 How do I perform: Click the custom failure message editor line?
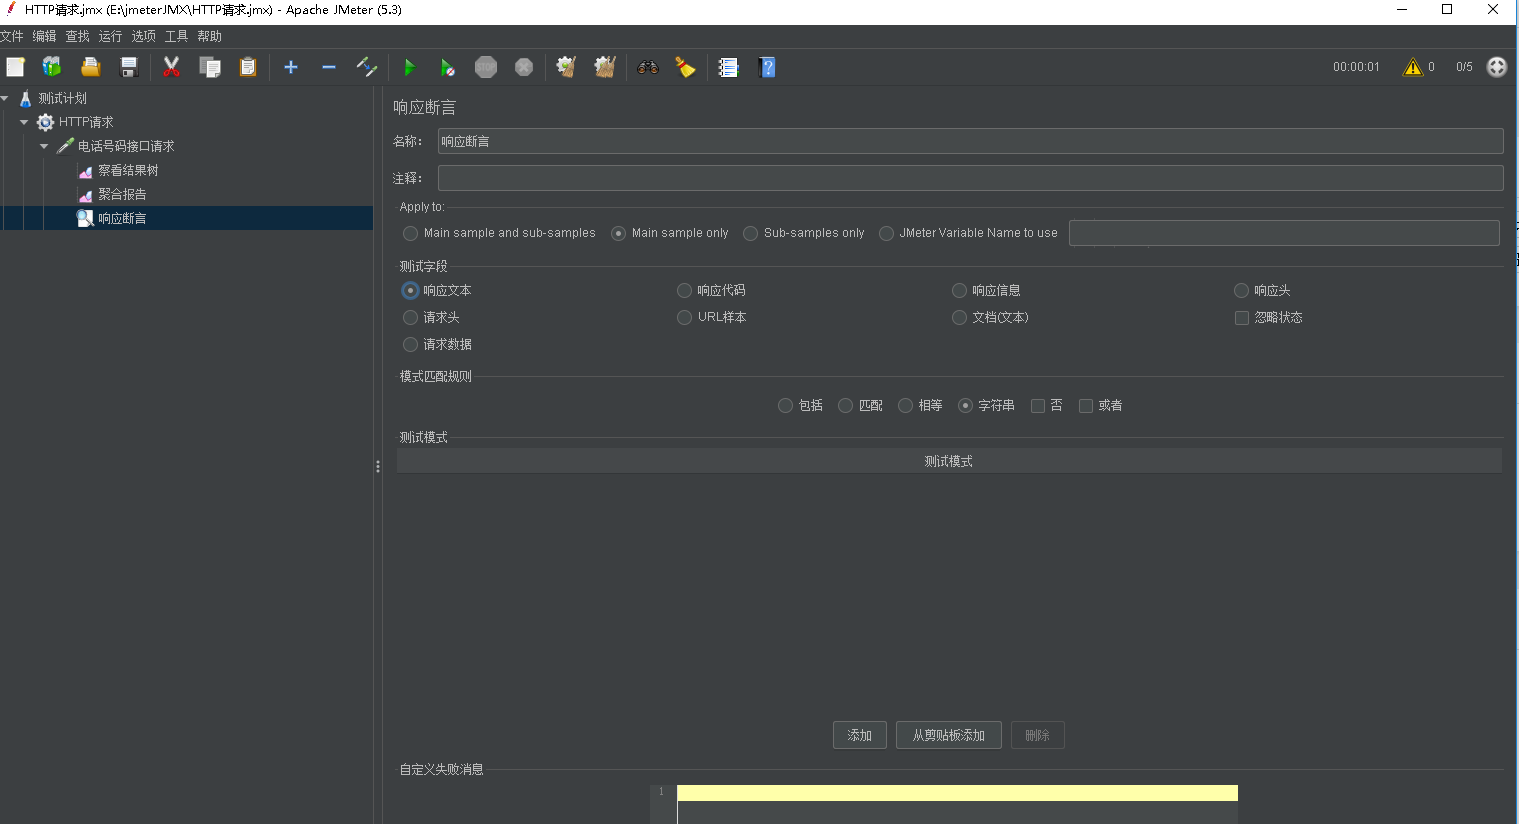[x=957, y=793]
